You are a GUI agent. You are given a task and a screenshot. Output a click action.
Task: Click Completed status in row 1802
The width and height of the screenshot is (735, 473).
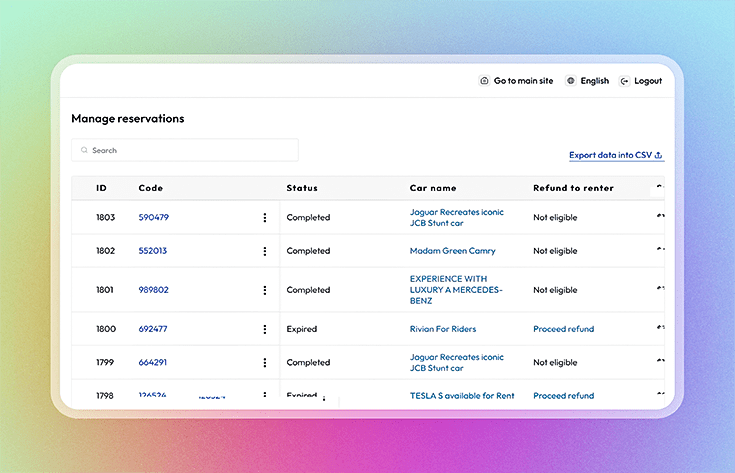(x=308, y=251)
